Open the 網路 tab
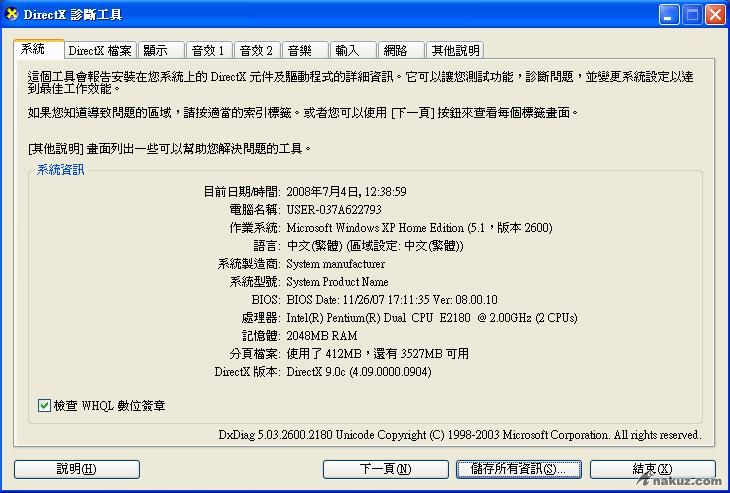This screenshot has width=730, height=493. (401, 50)
